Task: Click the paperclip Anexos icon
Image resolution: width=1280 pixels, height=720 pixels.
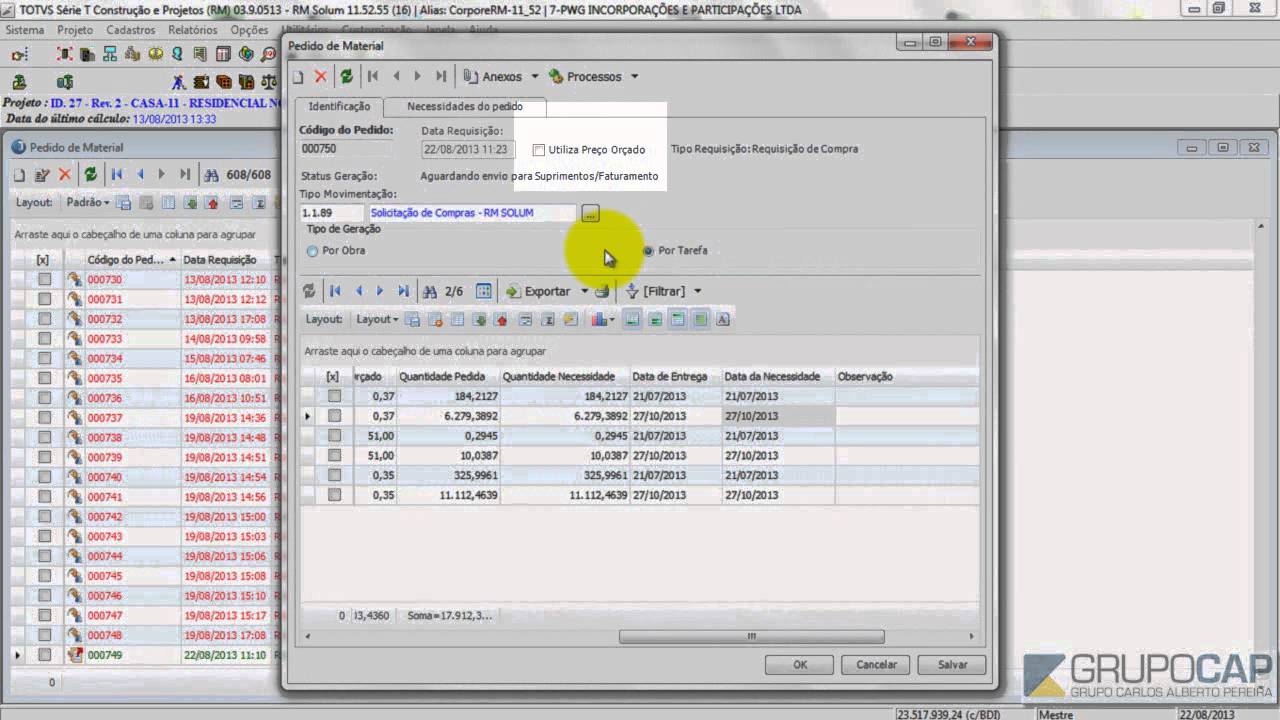Action: pos(471,77)
